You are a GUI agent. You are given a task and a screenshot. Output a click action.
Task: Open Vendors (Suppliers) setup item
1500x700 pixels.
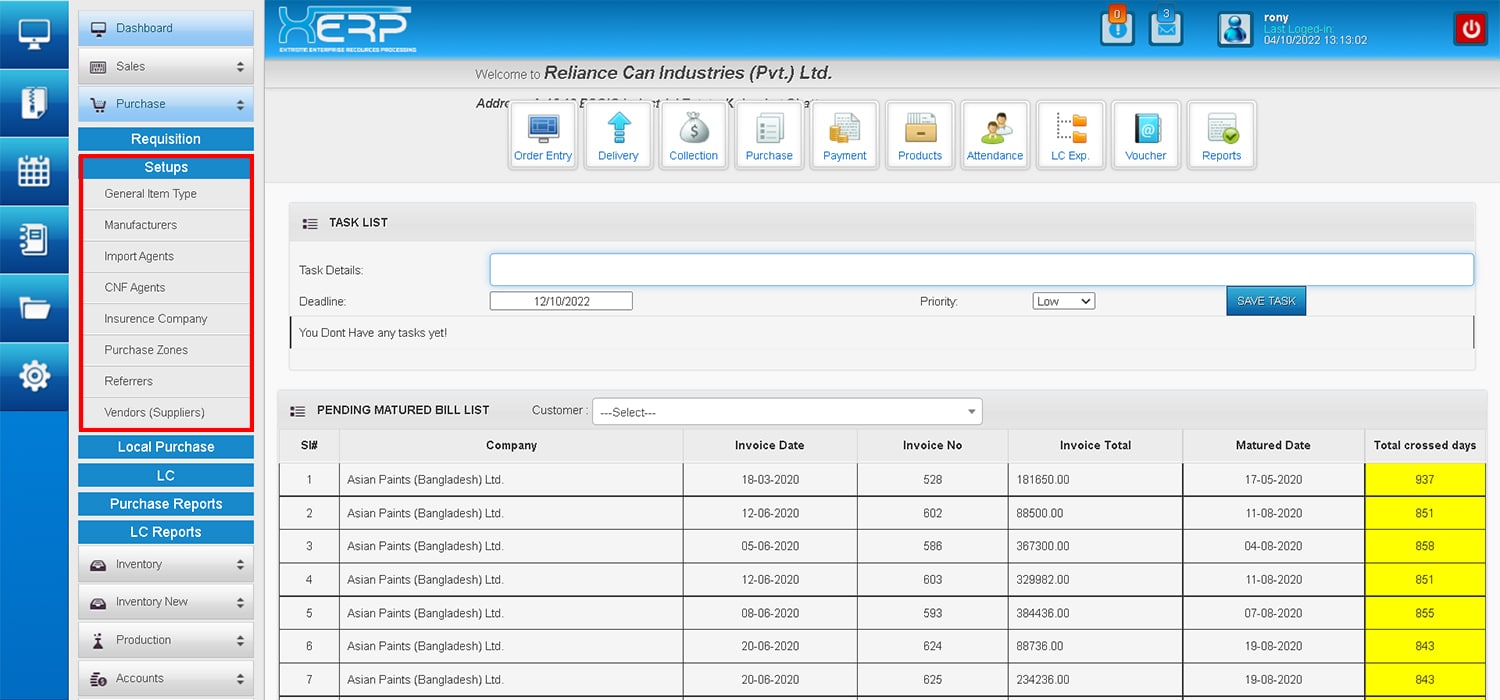(x=154, y=413)
